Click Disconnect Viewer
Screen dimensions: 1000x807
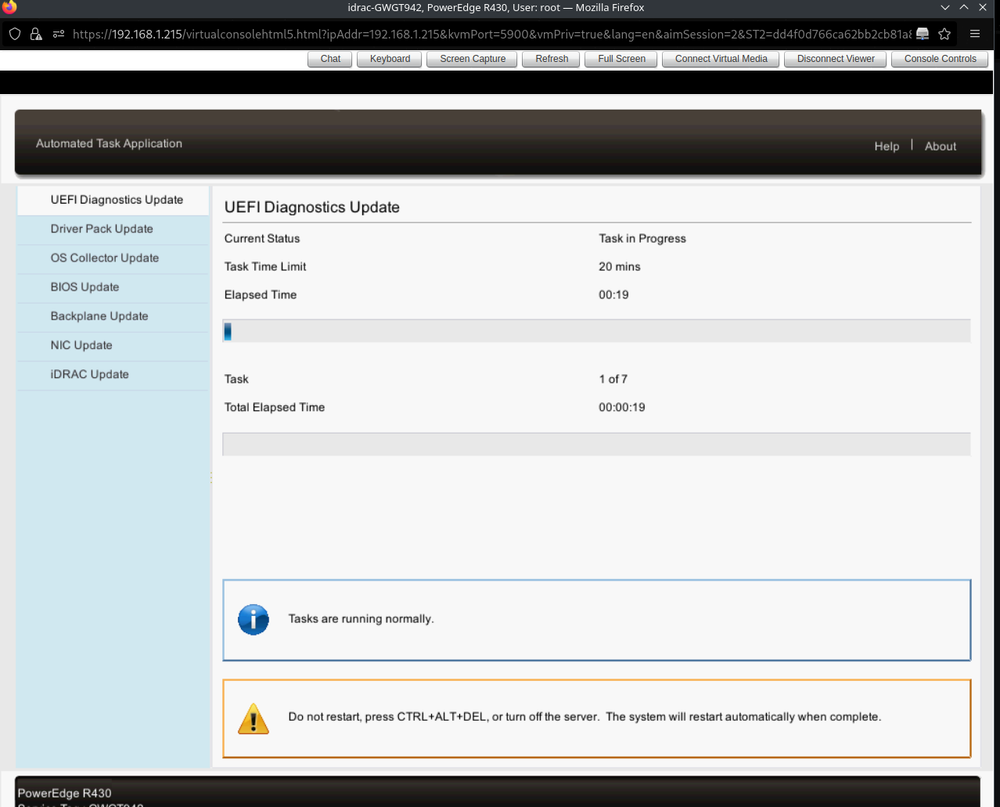pos(834,58)
